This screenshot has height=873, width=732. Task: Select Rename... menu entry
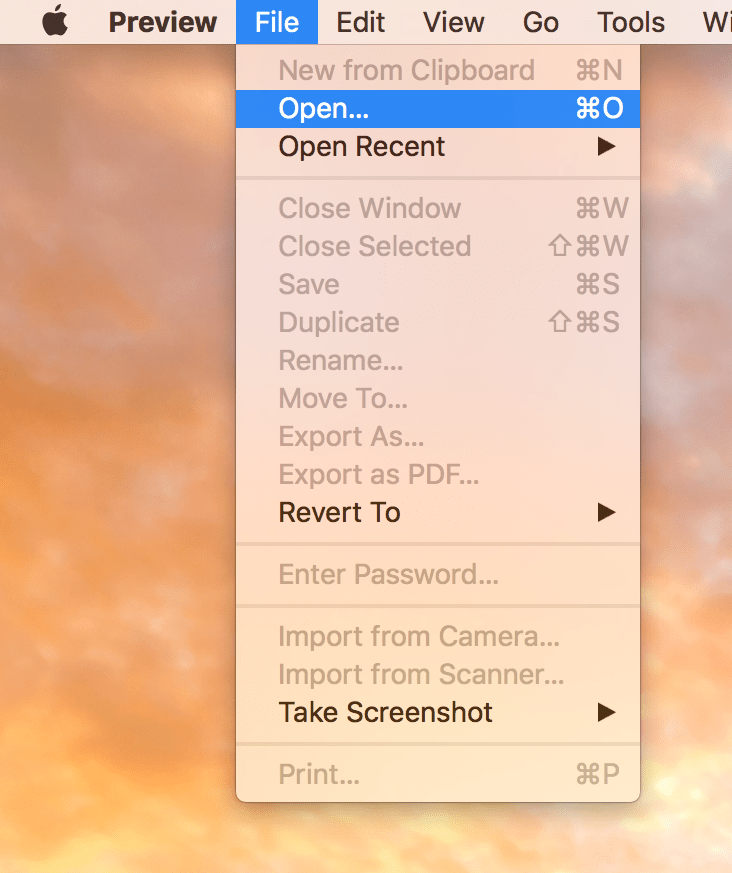[x=438, y=360]
